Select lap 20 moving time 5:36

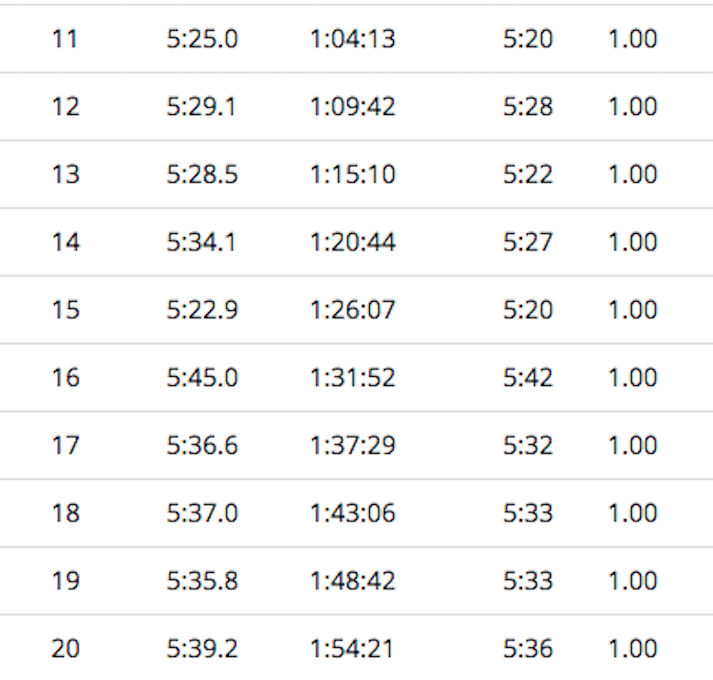(527, 649)
